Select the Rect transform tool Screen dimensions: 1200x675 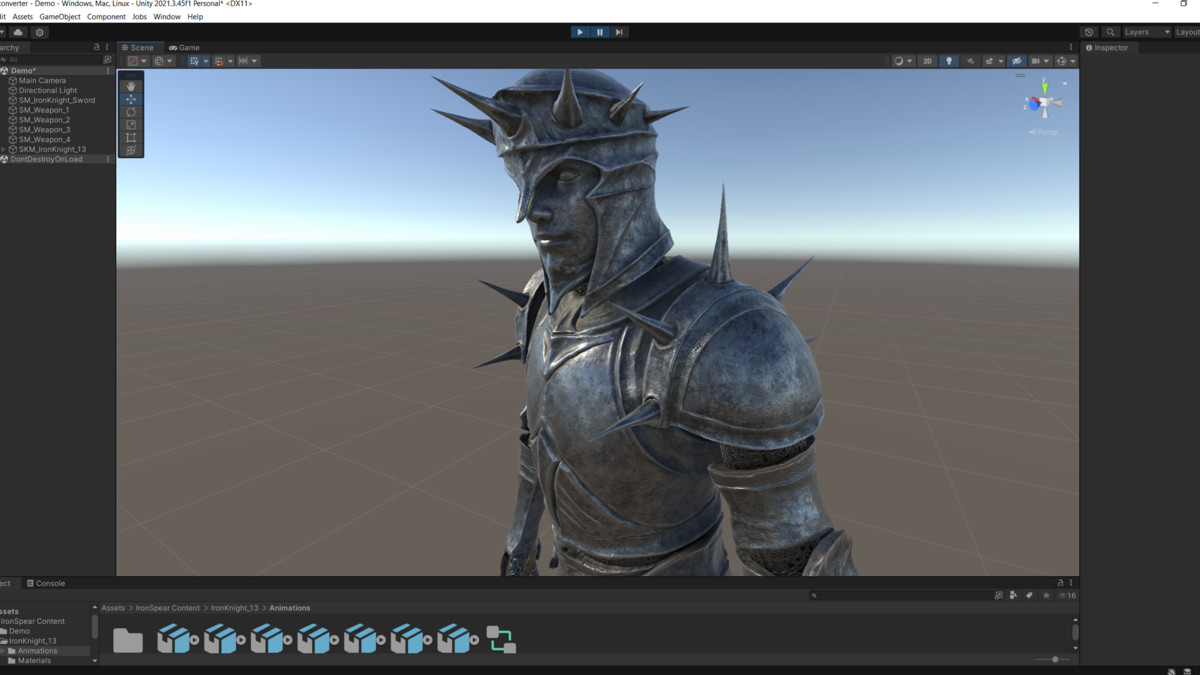(131, 138)
